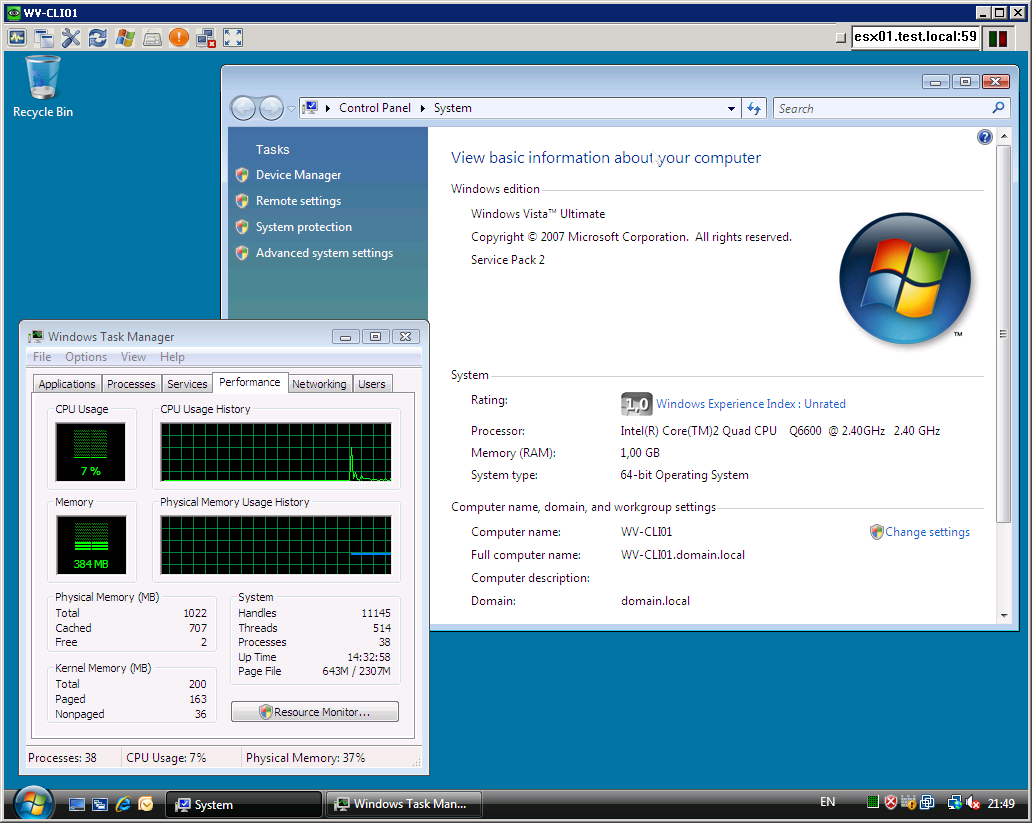The height and width of the screenshot is (823, 1032).
Task: Click the muted speaker tray icon
Action: (x=973, y=803)
